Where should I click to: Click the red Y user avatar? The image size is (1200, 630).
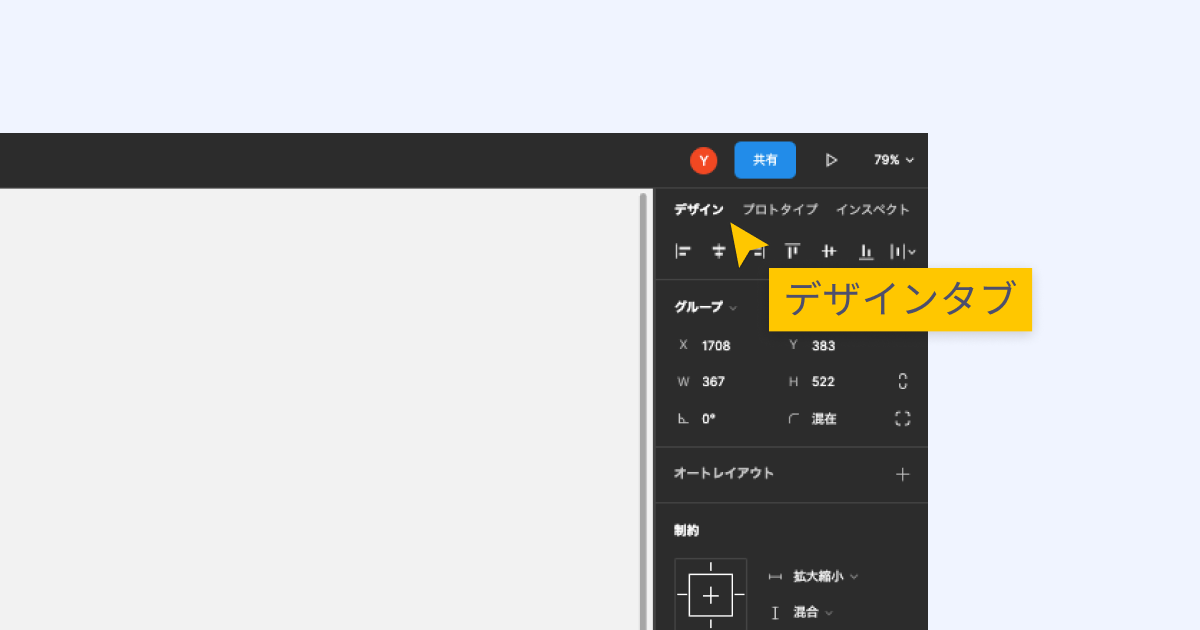pyautogui.click(x=703, y=160)
